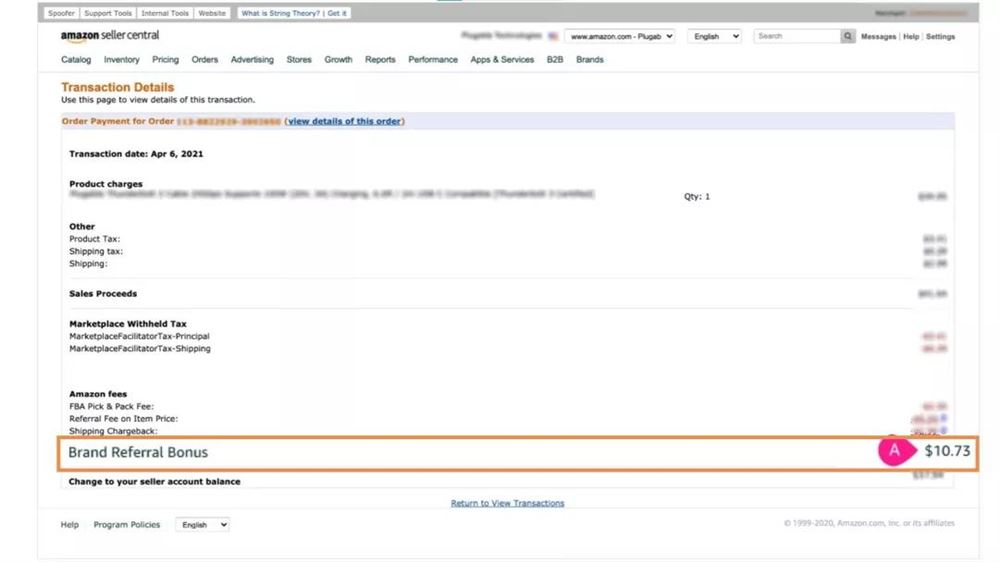The height and width of the screenshot is (562, 999).
Task: Expand the top English language dropdown
Action: click(x=715, y=36)
